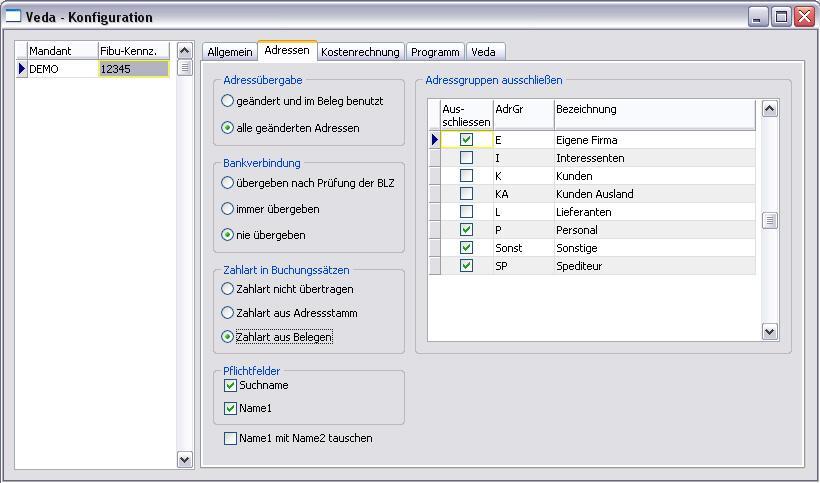The height and width of the screenshot is (483, 820).
Task: Select the Programm tab
Action: click(435, 52)
